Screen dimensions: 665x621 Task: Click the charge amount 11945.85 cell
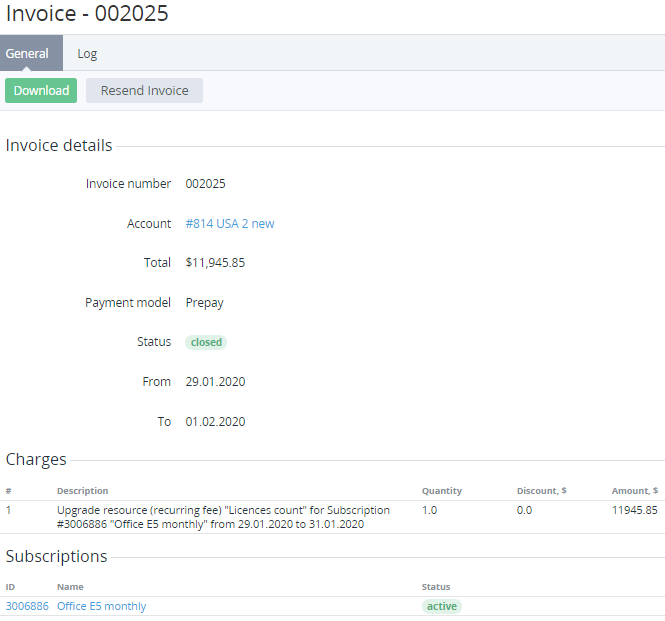pos(634,510)
